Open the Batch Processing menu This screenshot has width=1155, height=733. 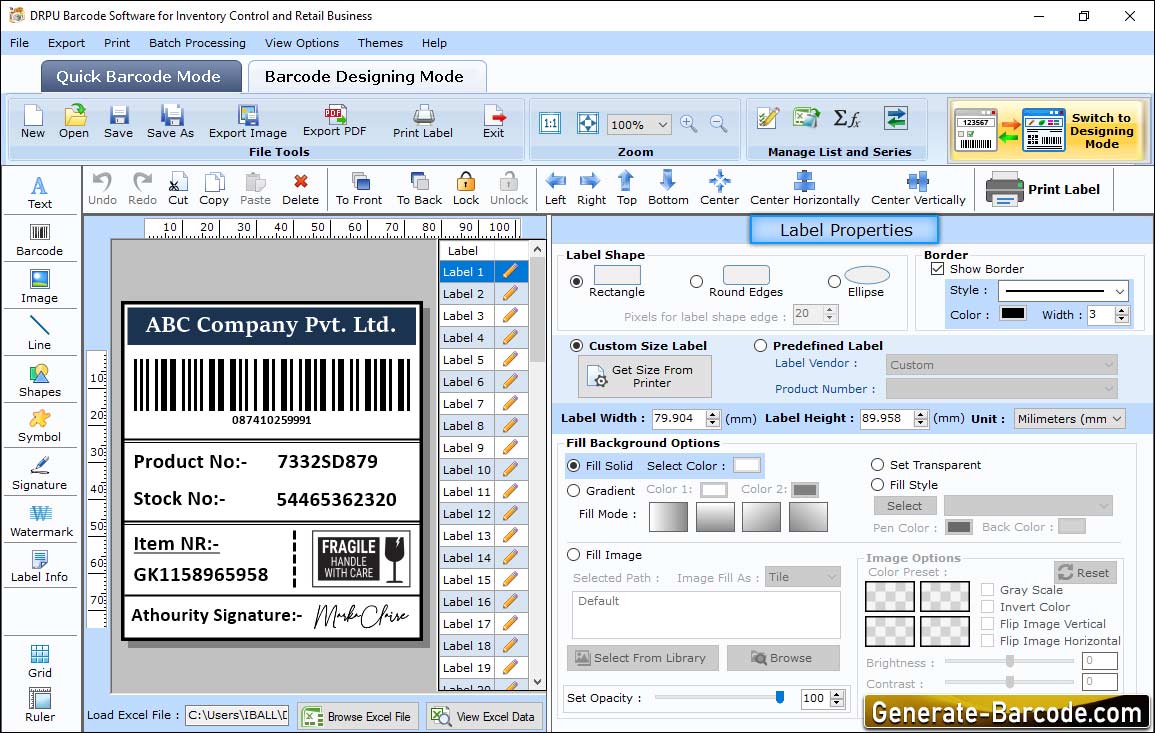coord(197,43)
